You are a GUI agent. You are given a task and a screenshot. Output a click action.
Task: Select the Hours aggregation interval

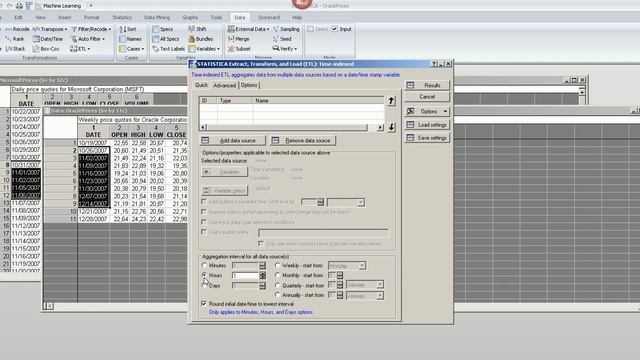205,275
